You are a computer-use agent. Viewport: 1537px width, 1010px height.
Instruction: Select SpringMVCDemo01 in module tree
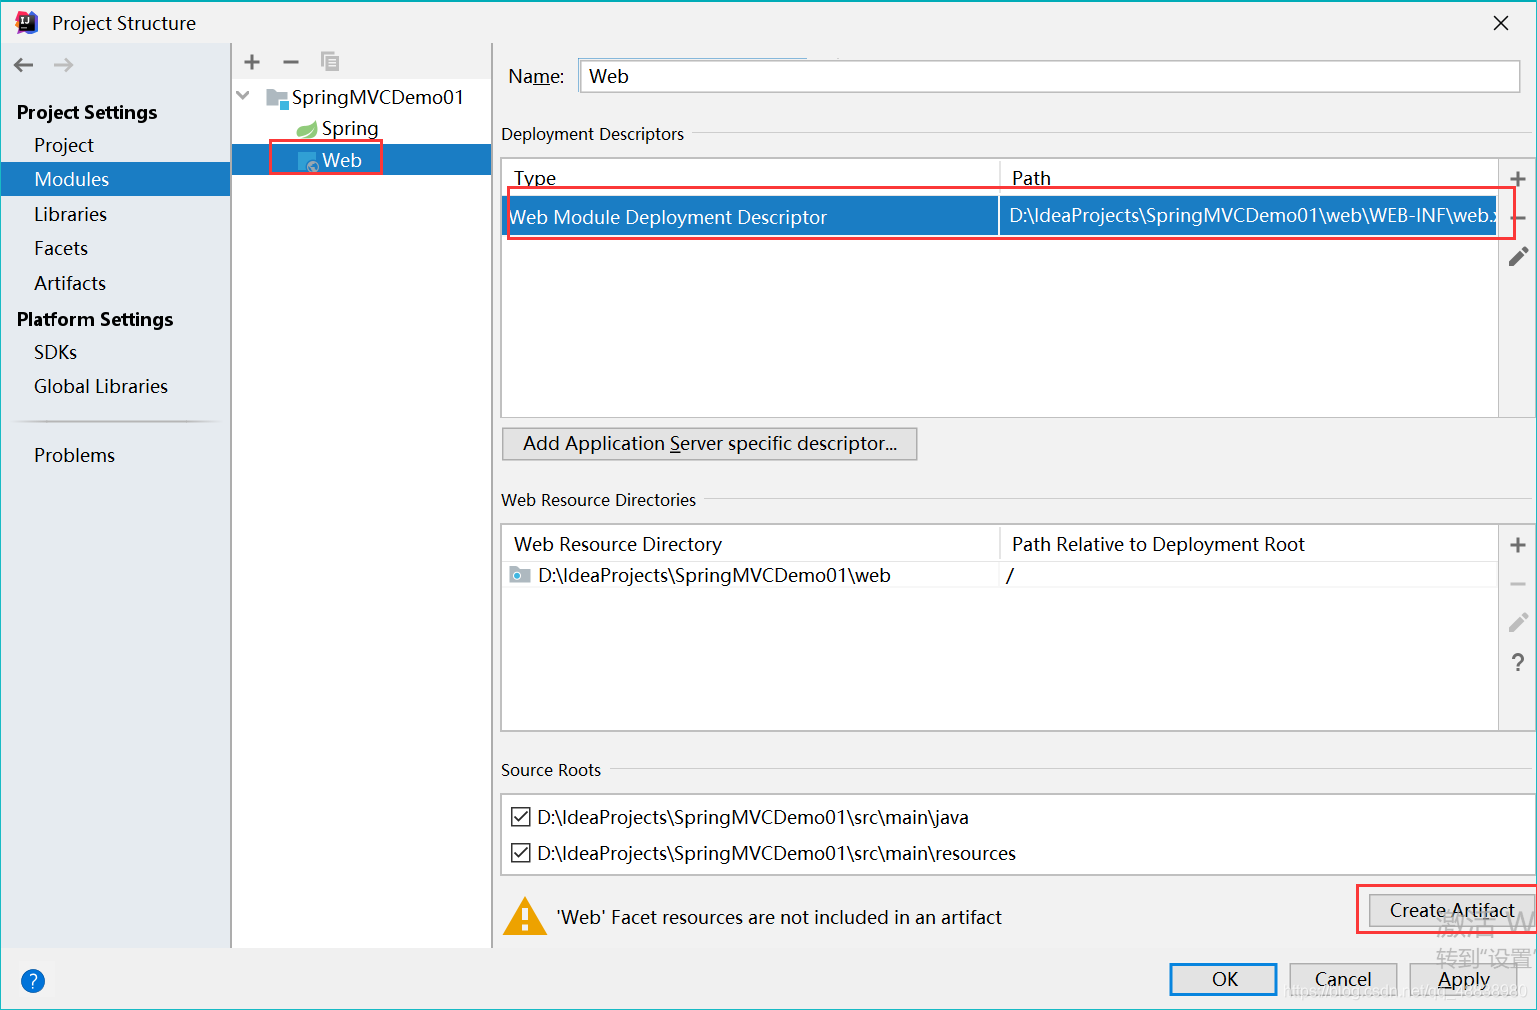coord(377,97)
